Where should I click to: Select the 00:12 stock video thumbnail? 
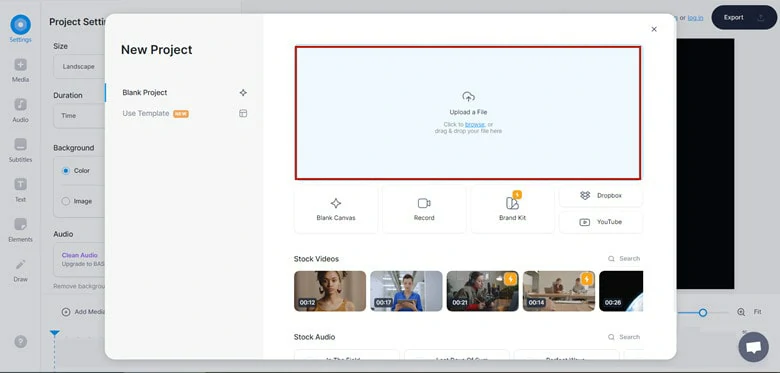pos(330,291)
